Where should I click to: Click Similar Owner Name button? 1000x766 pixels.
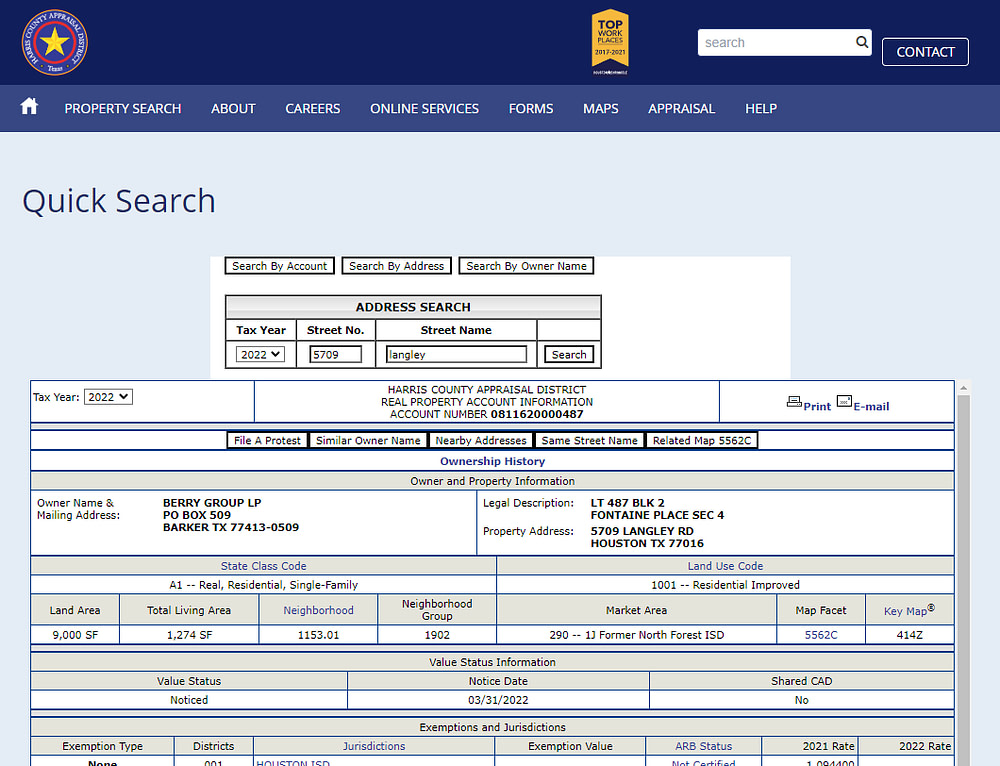(x=368, y=440)
